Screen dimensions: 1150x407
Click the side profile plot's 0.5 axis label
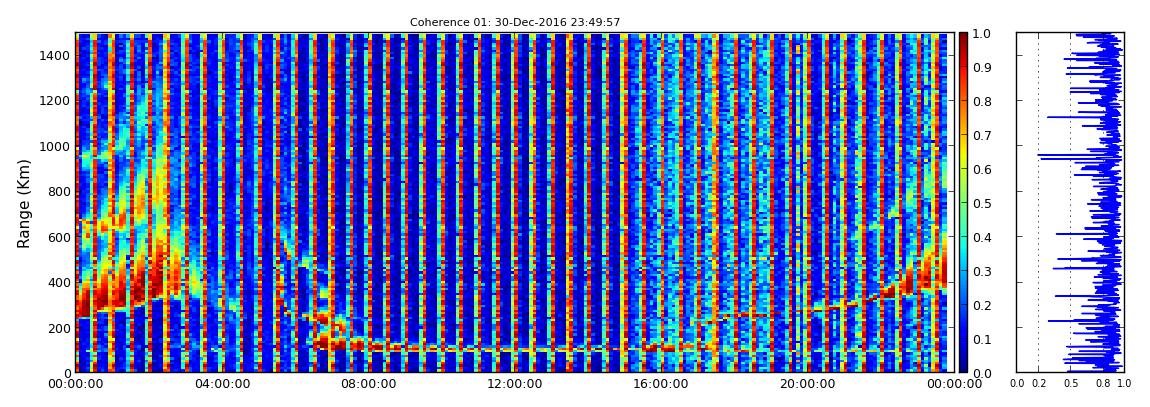1071,384
